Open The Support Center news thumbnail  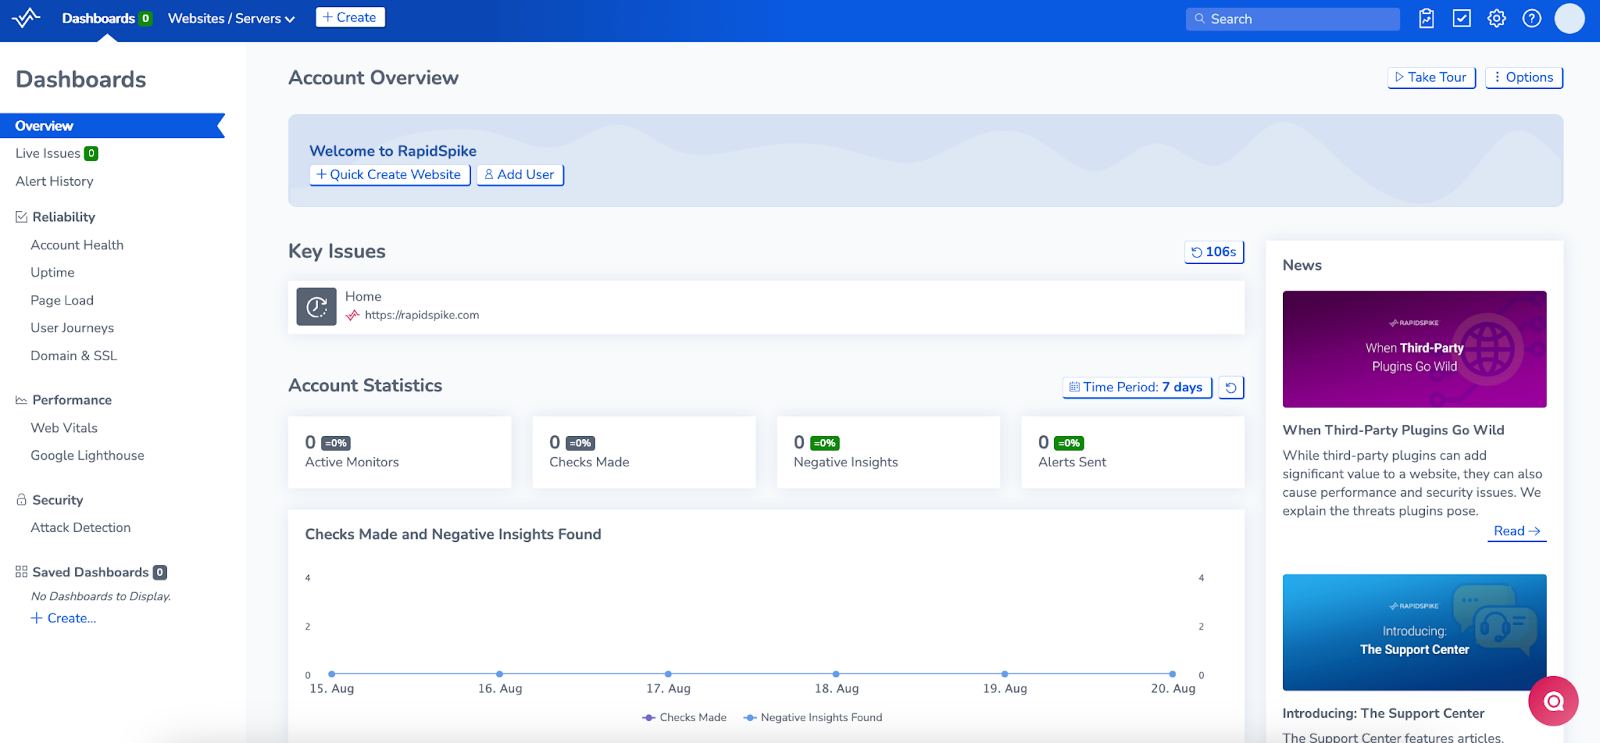click(x=1414, y=632)
